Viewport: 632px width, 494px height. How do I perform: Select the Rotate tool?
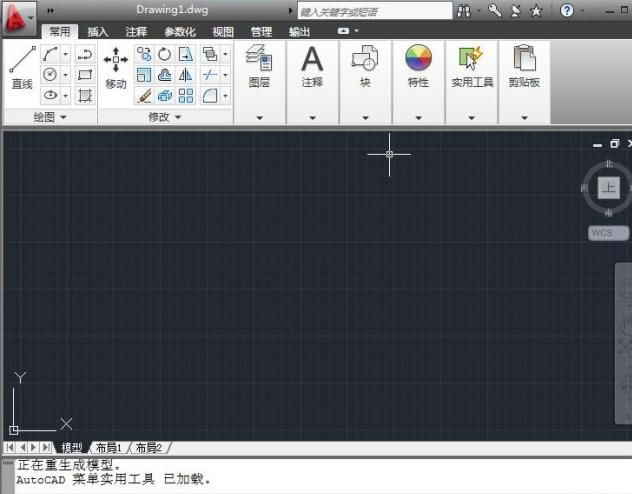click(x=164, y=54)
